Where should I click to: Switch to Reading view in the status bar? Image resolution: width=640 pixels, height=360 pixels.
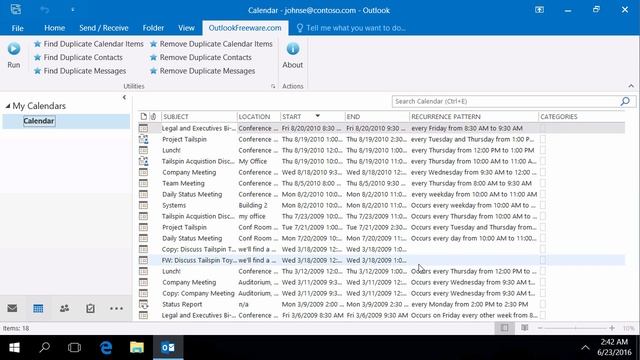pos(524,328)
